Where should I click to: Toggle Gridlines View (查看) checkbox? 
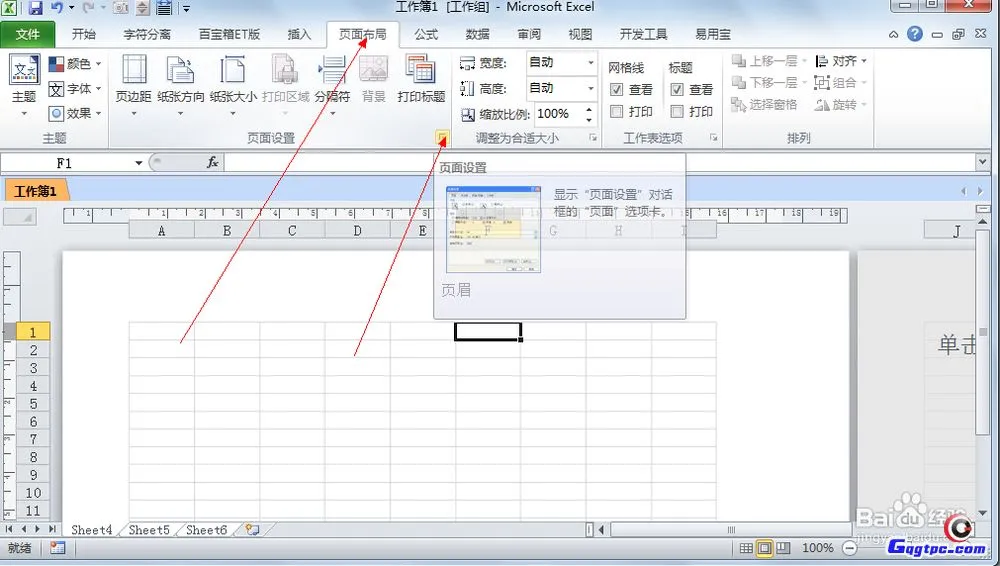point(616,90)
